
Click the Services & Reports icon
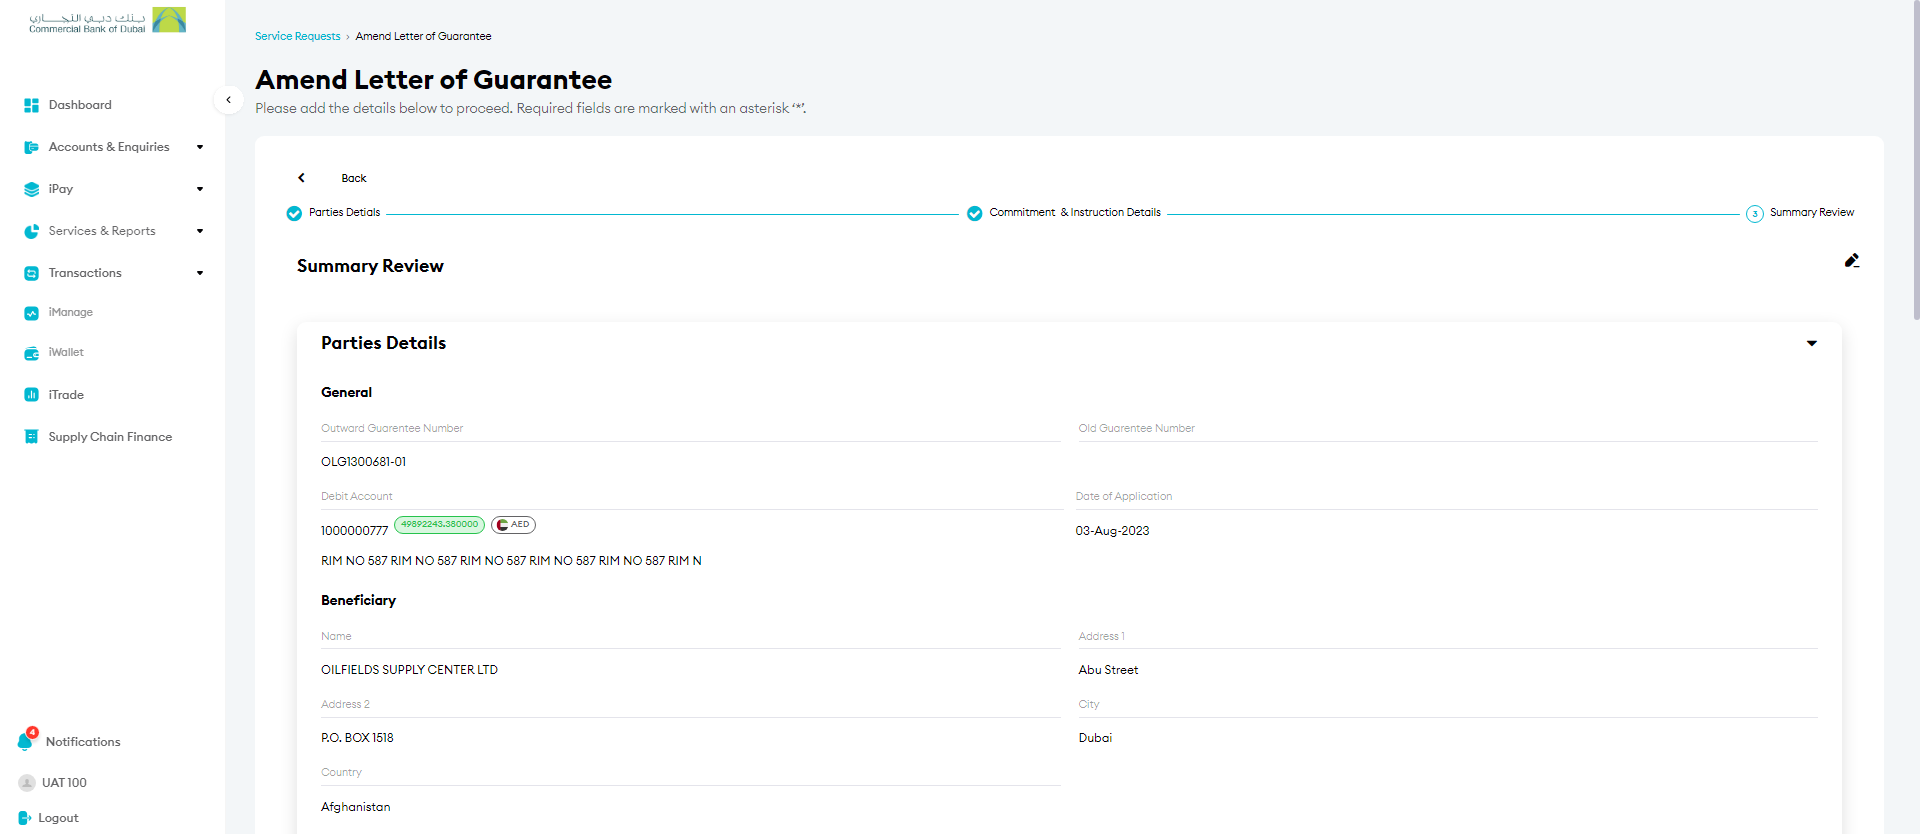coord(31,231)
